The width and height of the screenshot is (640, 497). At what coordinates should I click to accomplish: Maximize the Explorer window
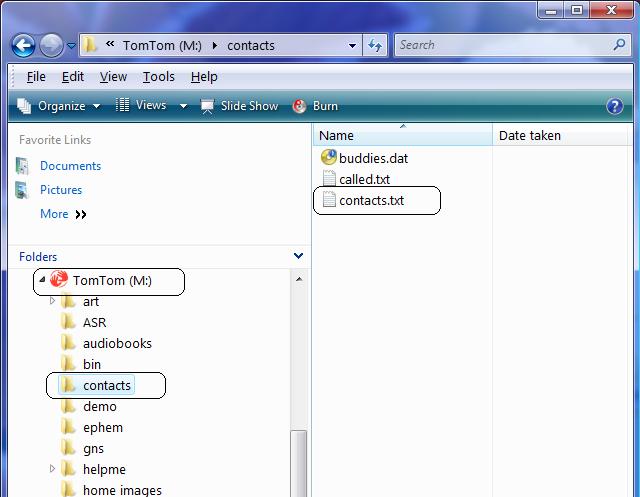(x=576, y=10)
